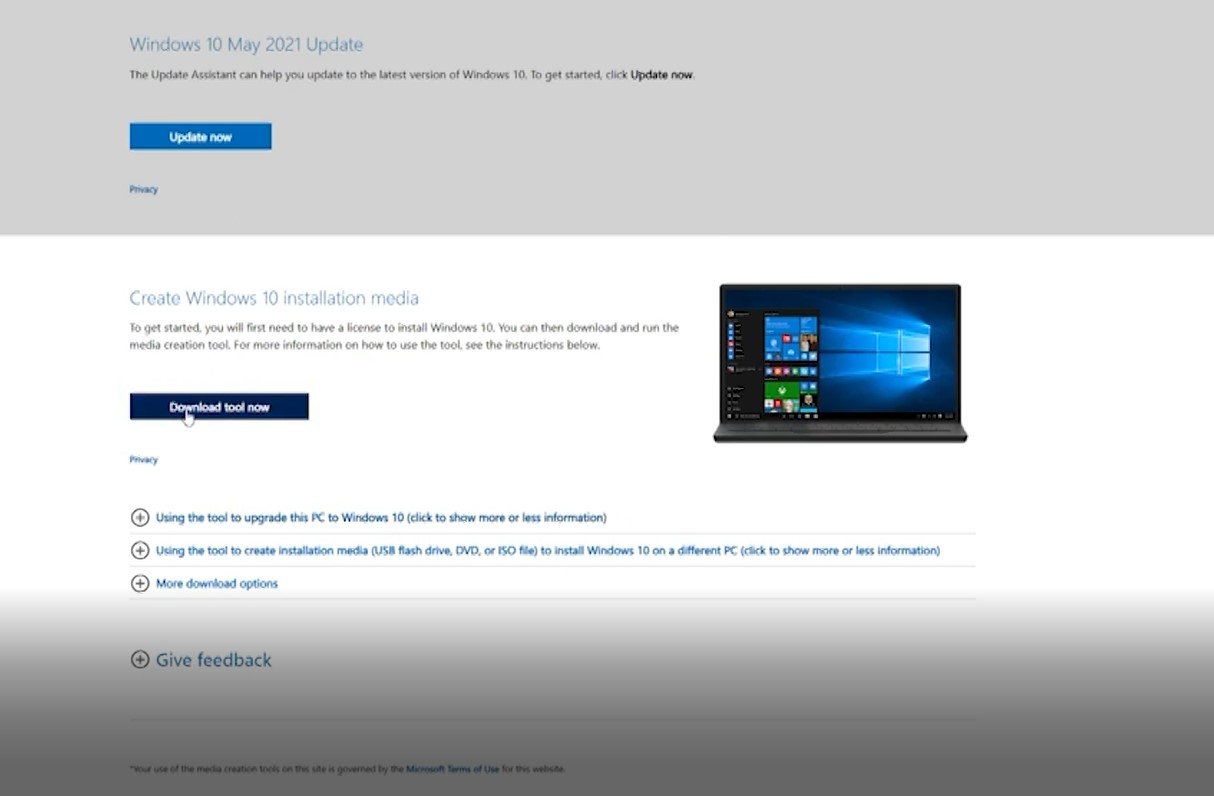Click 'Windows 10 May 2021 Update' heading
The image size is (1214, 796).
click(x=246, y=44)
